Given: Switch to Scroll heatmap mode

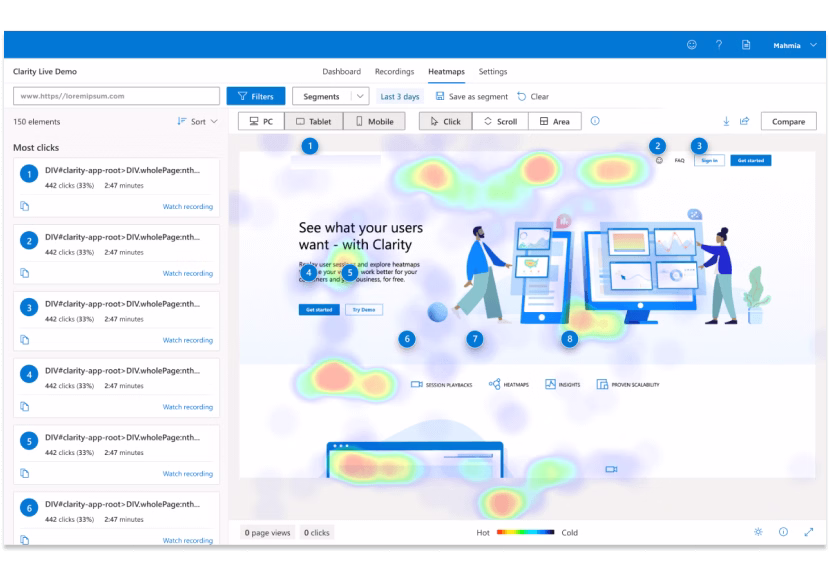Looking at the screenshot, I should pos(500,121).
